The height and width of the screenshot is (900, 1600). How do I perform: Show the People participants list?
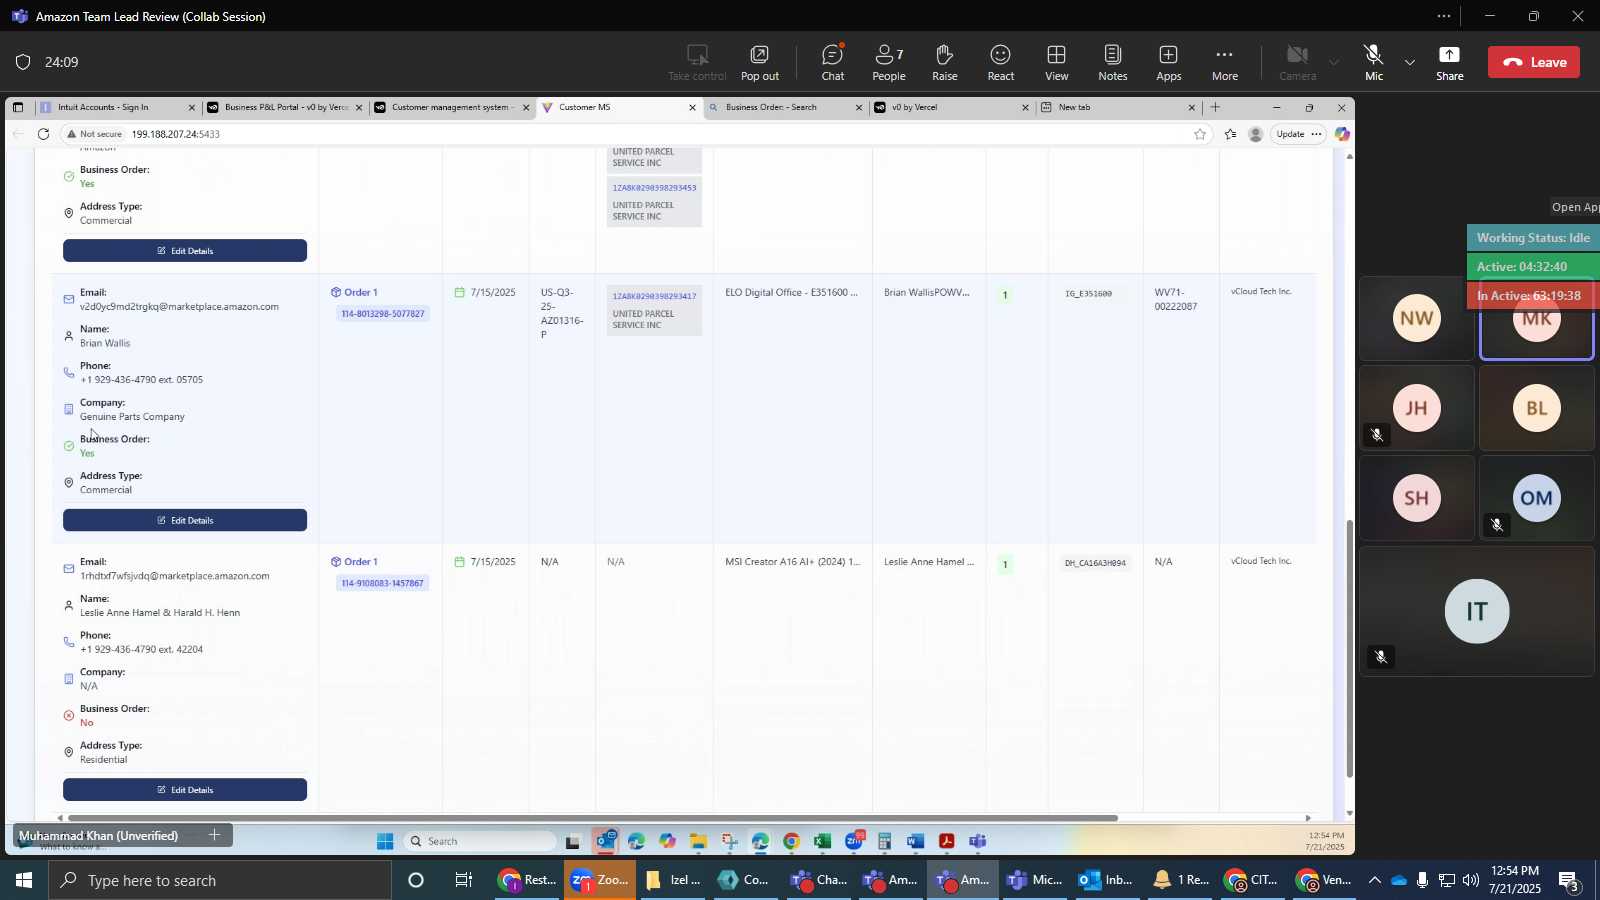pos(888,62)
